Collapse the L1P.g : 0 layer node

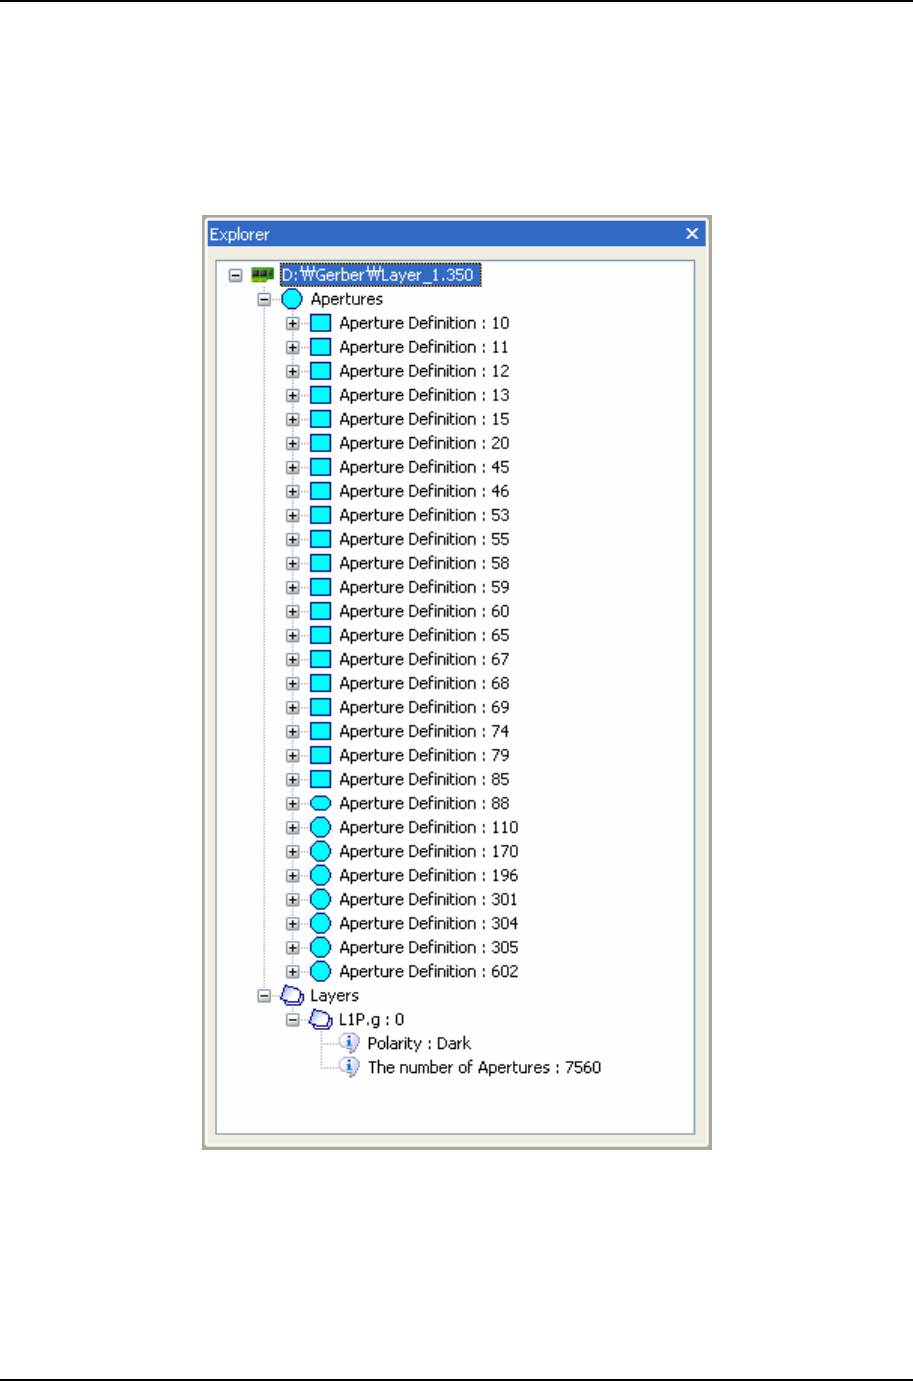(292, 1019)
